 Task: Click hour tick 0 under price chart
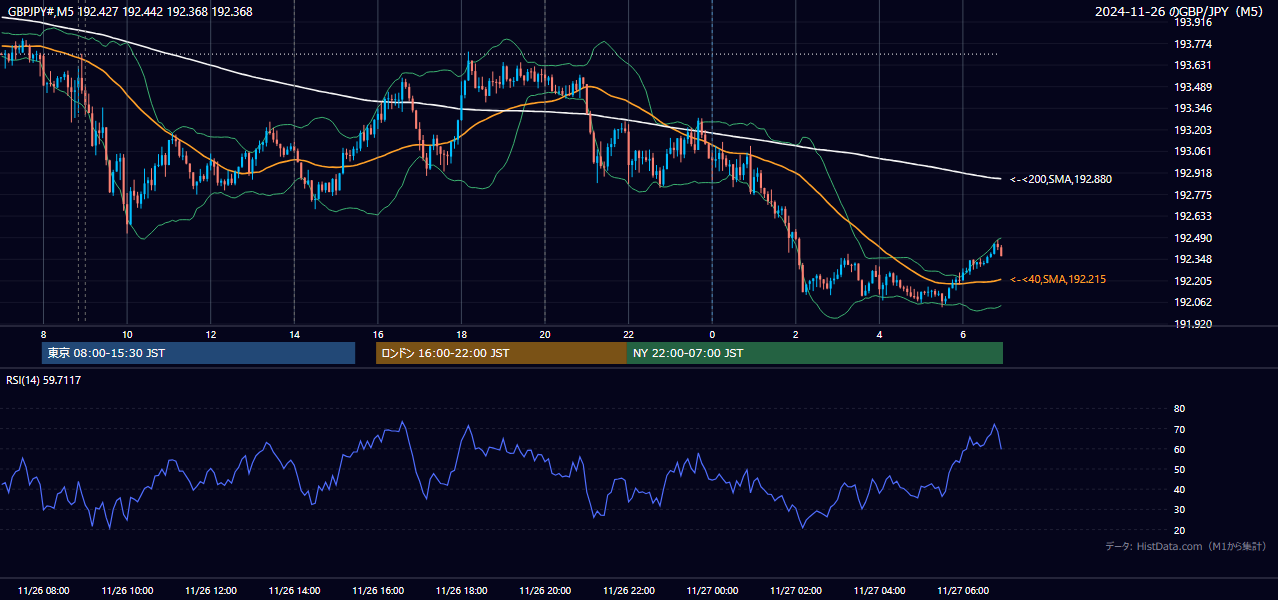point(712,334)
